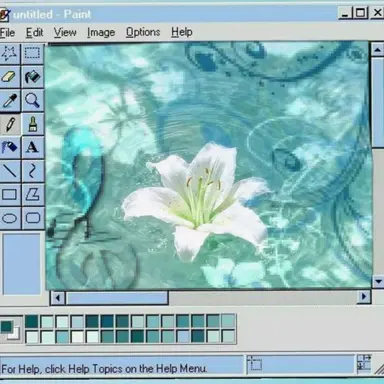384x384 pixels.
Task: Click the horizontal scrollbar thumb
Action: pyautogui.click(x=117, y=298)
